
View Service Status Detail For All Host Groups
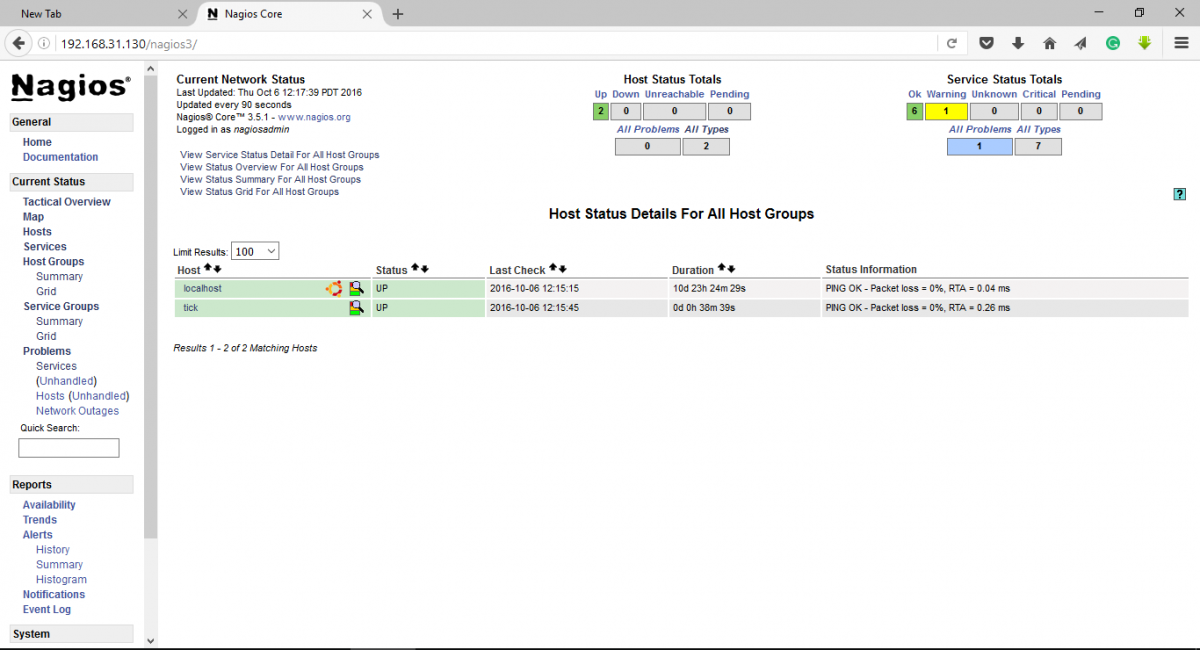(x=279, y=155)
